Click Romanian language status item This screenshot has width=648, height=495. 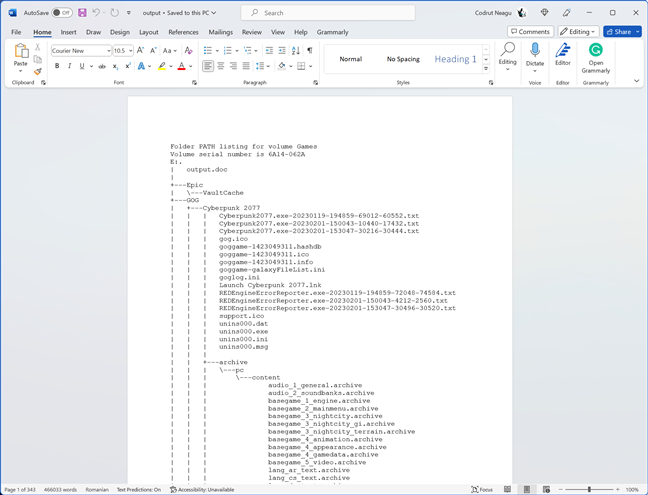point(97,490)
